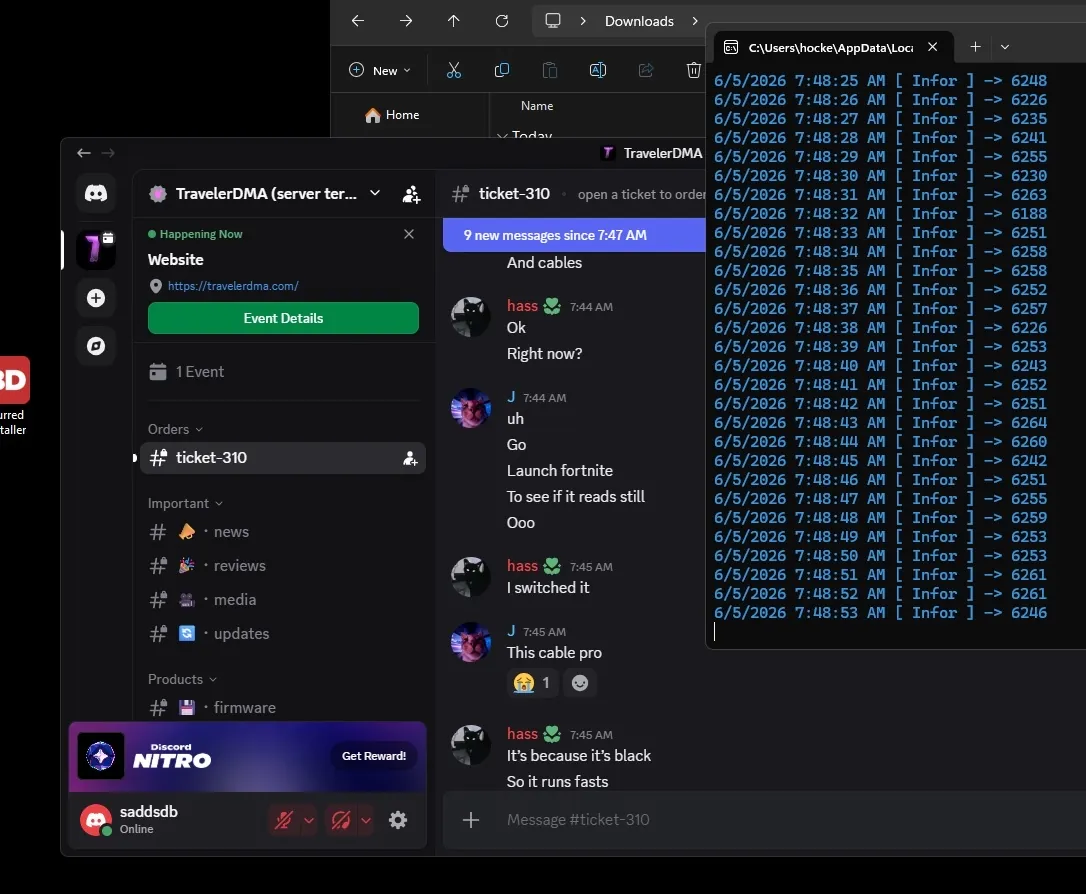Open a new terminal tab with plus
The height and width of the screenshot is (894, 1086).
tap(975, 46)
